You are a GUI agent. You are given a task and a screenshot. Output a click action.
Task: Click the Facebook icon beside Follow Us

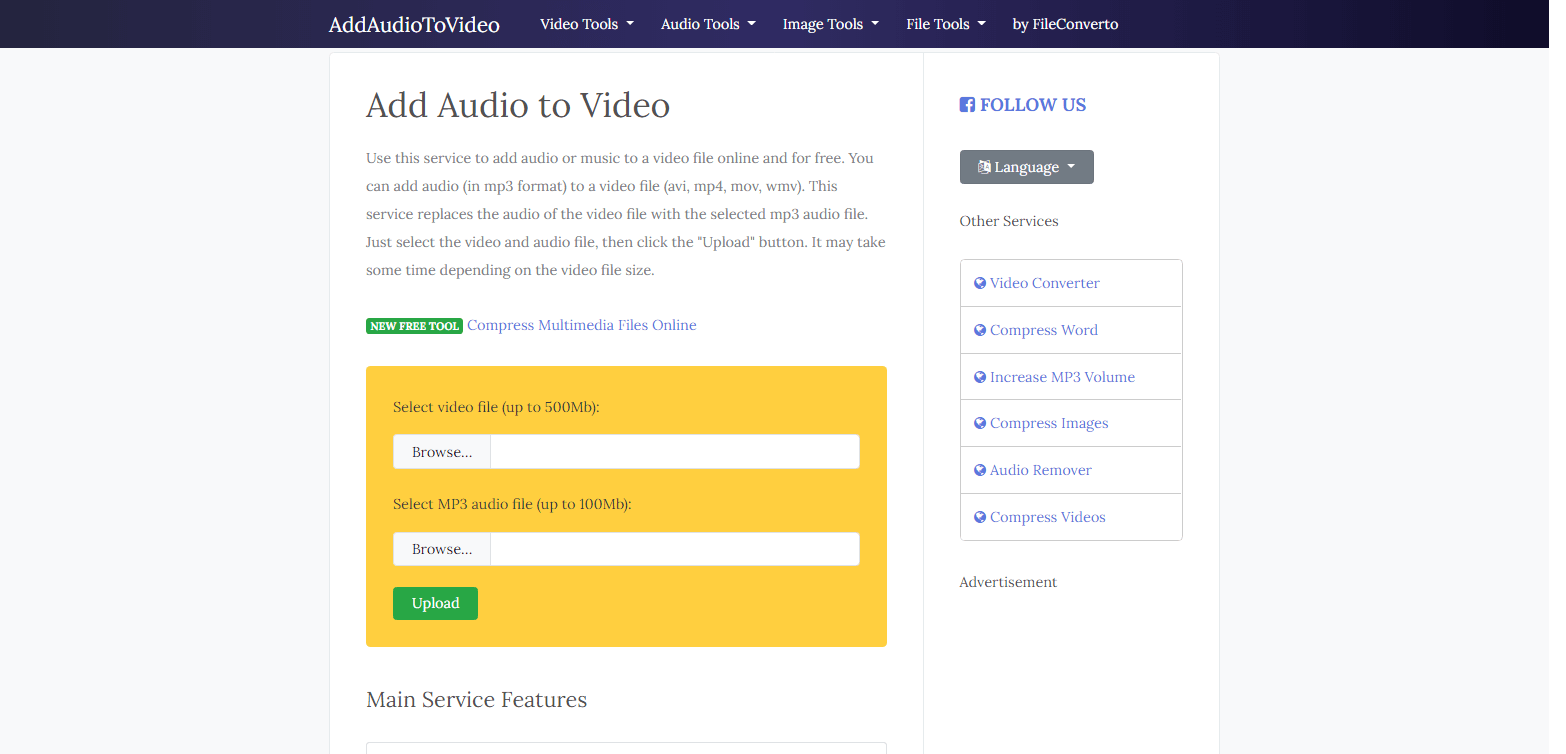[967, 105]
